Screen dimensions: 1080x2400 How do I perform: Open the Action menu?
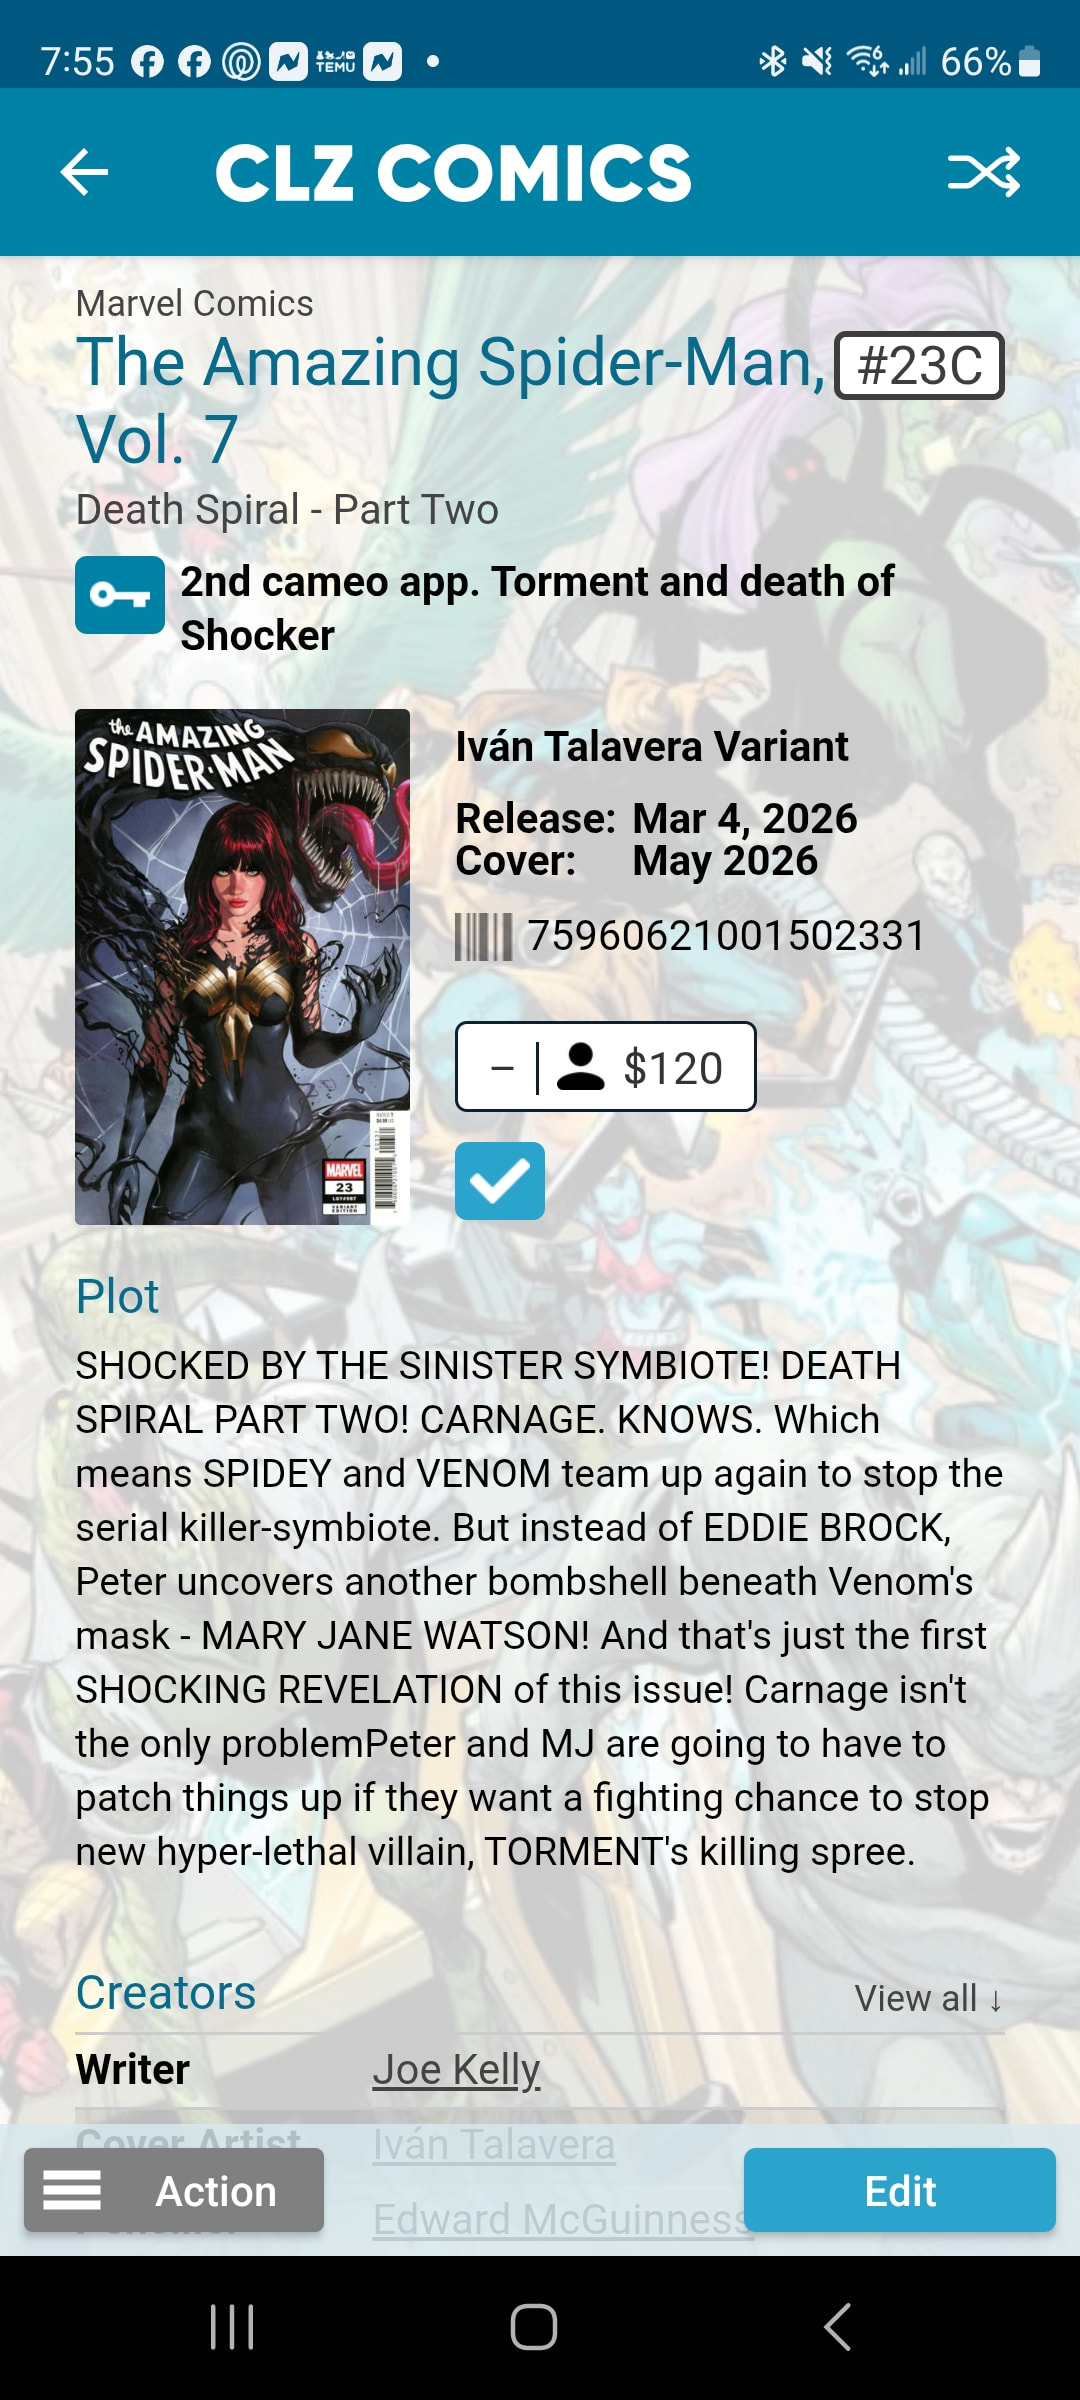point(174,2190)
